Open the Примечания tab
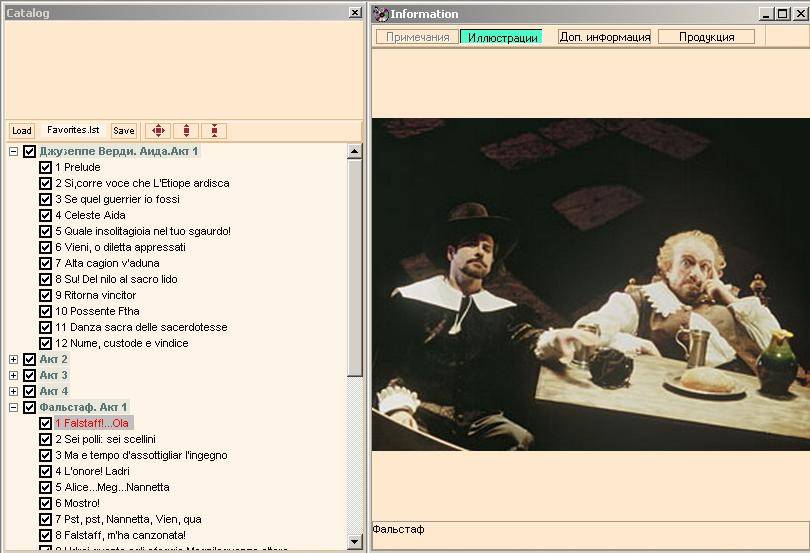The height and width of the screenshot is (553, 810). click(417, 37)
